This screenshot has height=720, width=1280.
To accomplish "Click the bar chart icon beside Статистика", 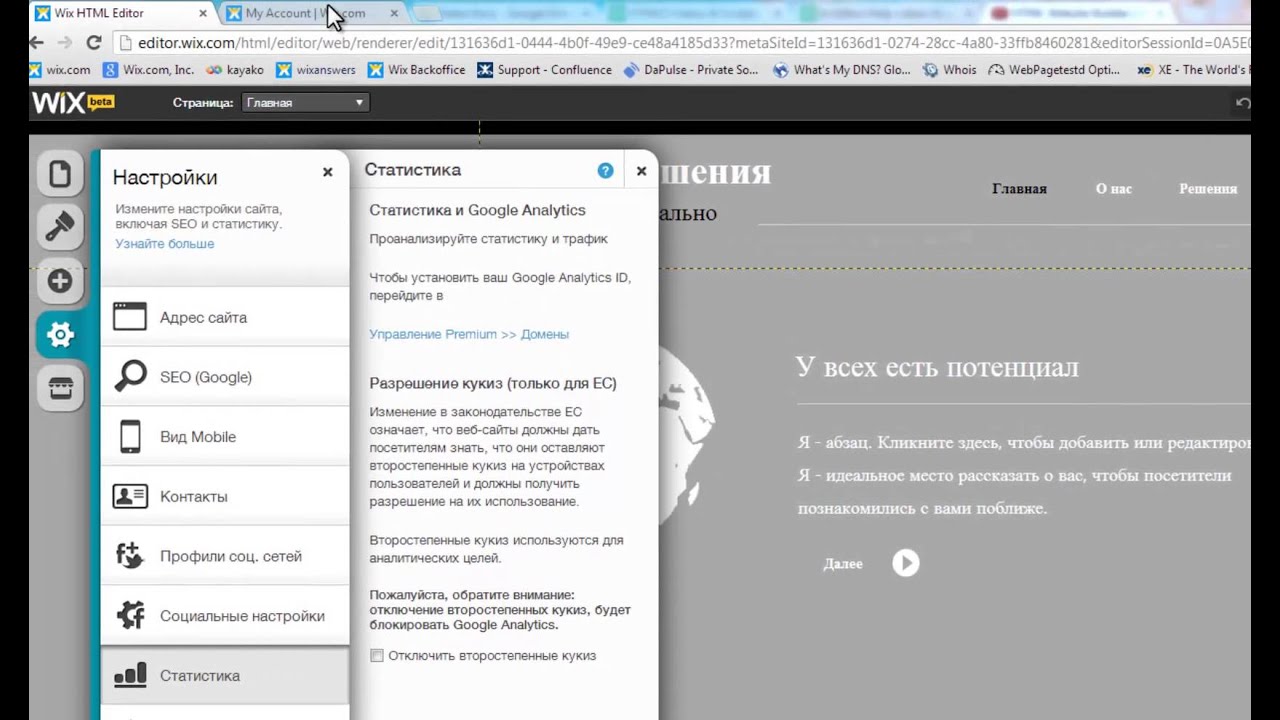I will (x=130, y=675).
